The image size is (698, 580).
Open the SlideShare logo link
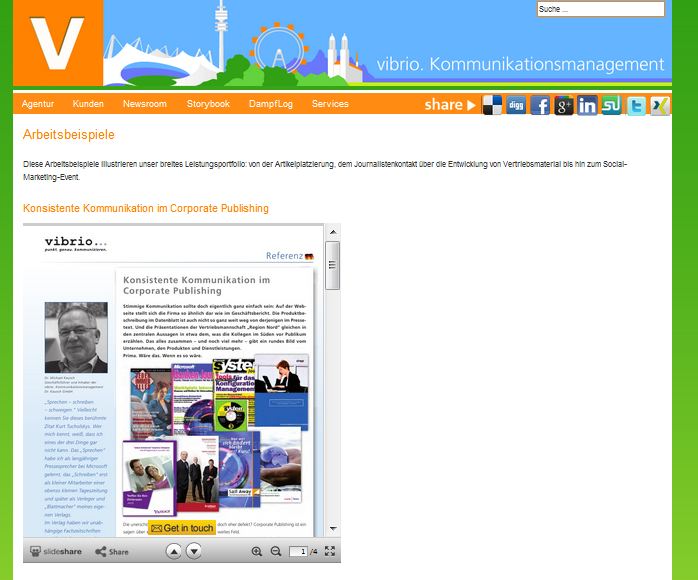(x=56, y=552)
